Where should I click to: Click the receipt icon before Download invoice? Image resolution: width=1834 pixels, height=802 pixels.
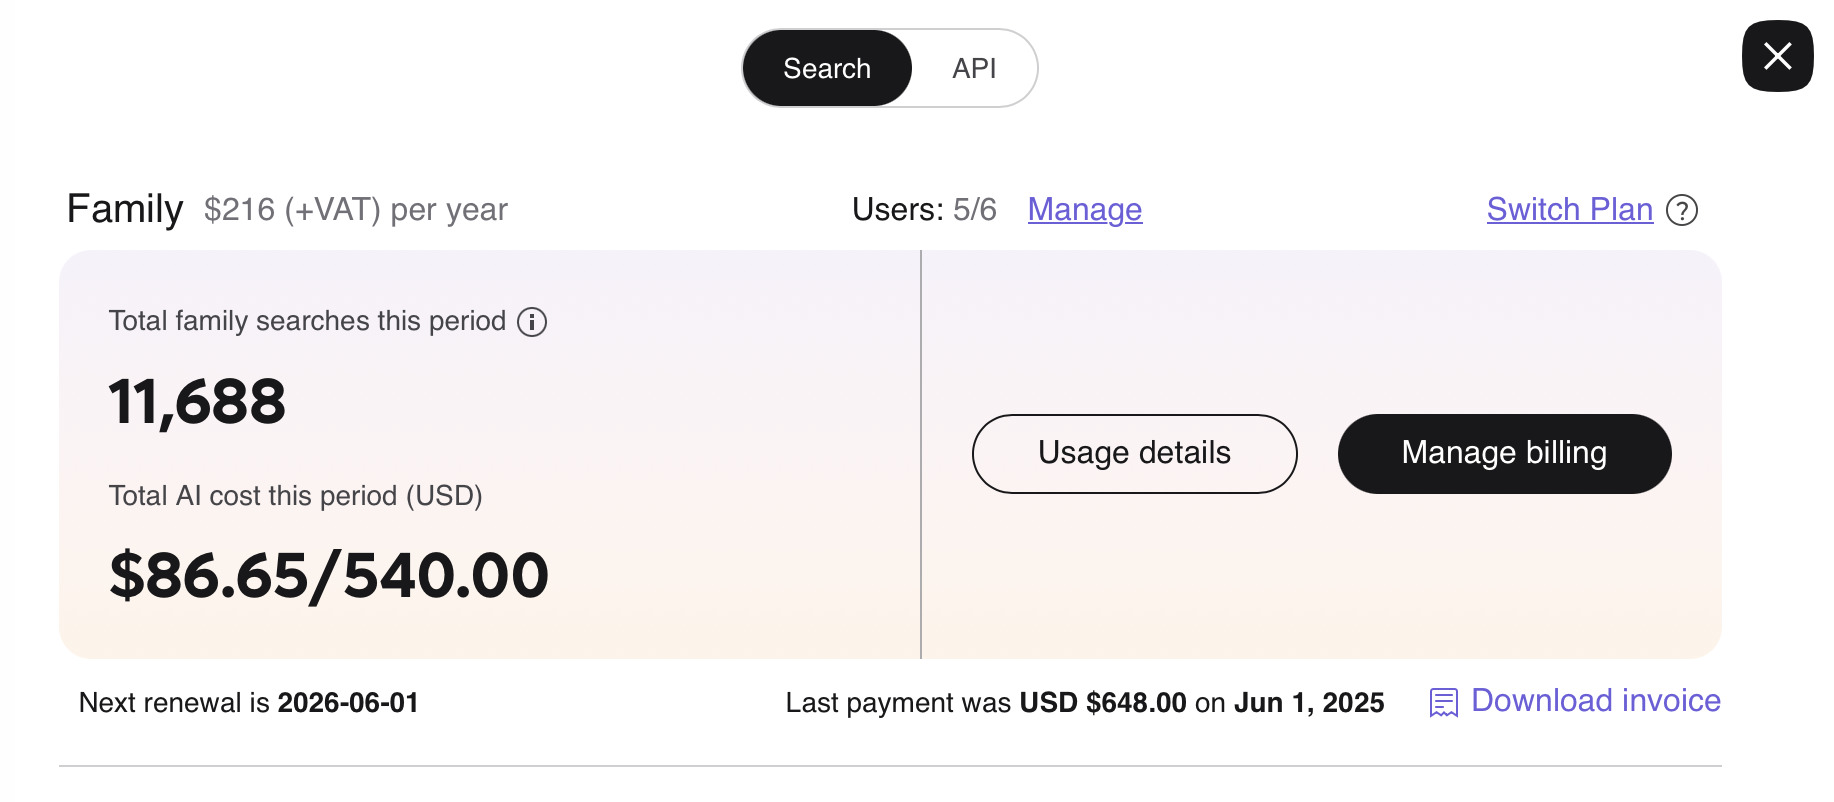tap(1443, 703)
